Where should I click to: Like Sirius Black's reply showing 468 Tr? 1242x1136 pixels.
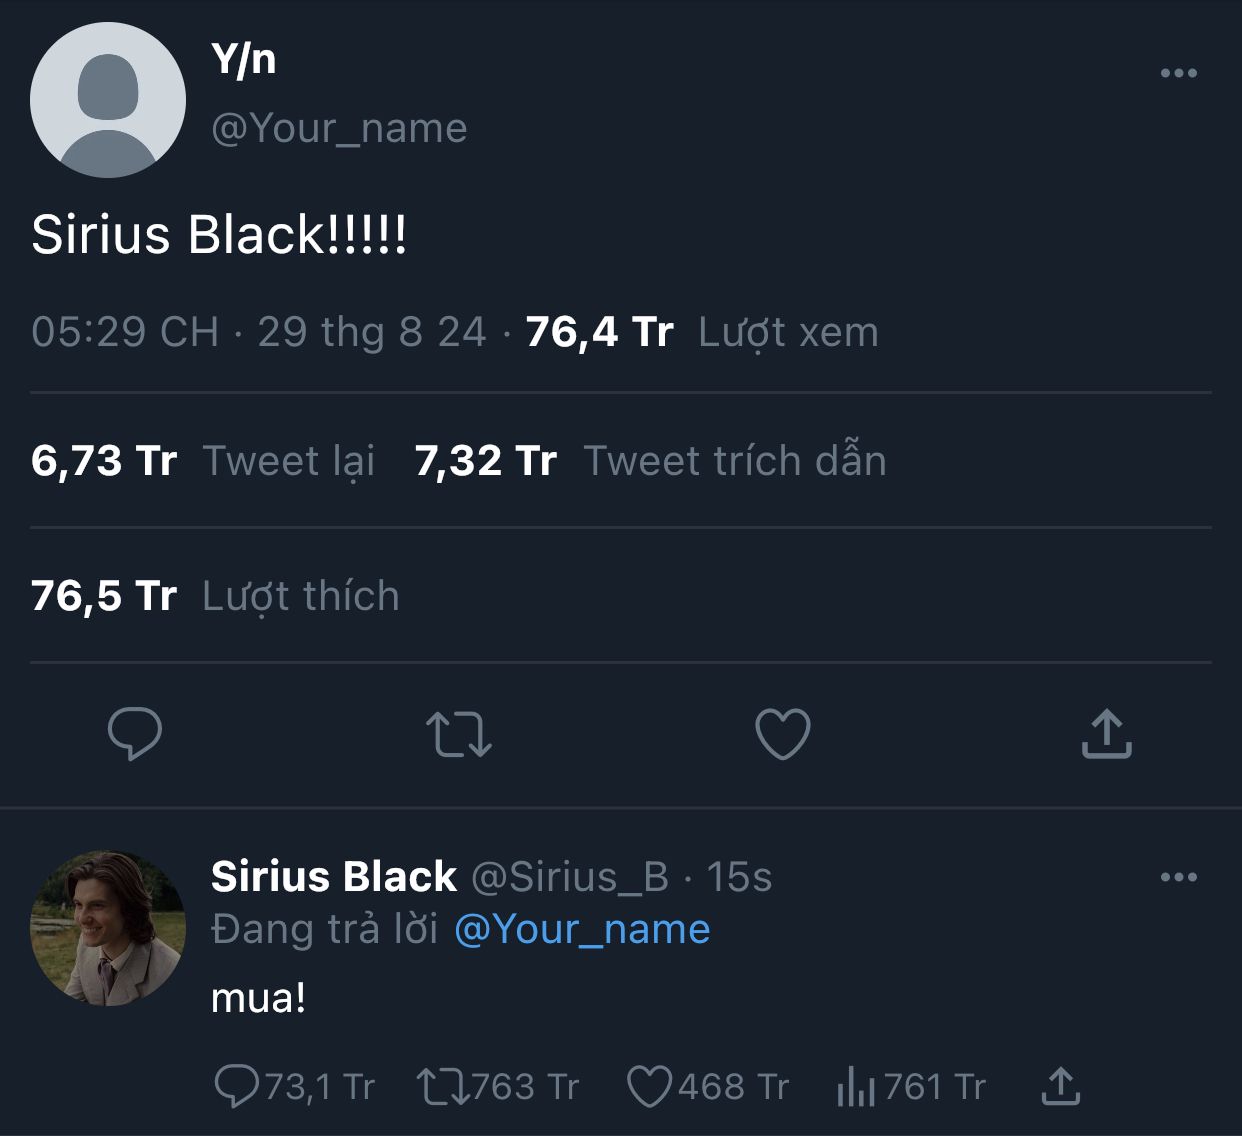click(648, 1086)
